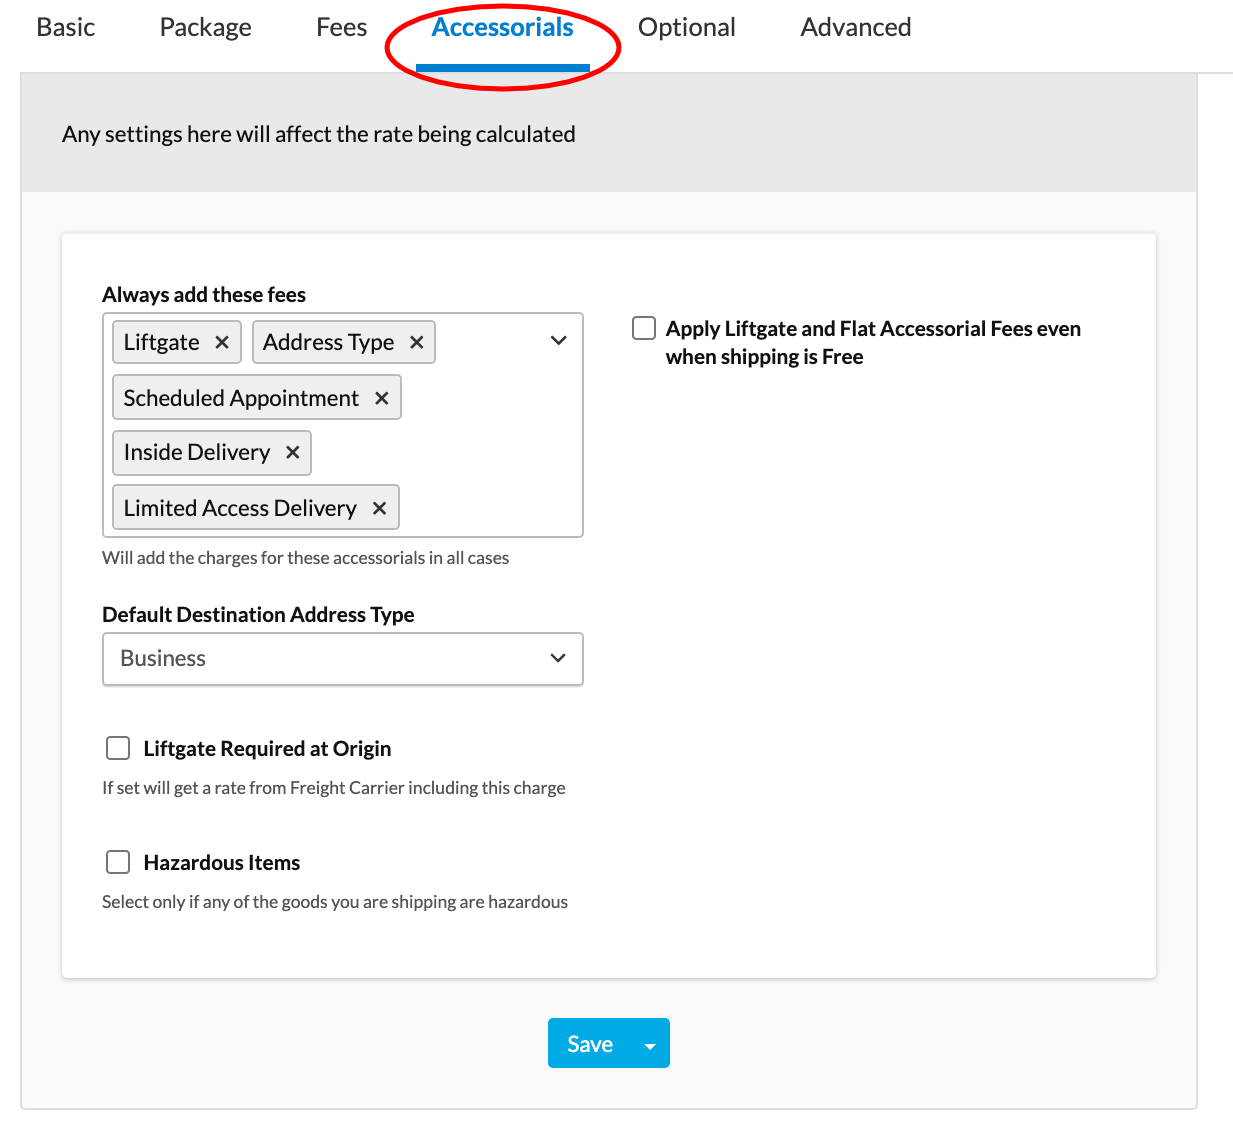Viewport: 1233px width, 1134px height.
Task: Open the Save button arrow menu
Action: click(650, 1045)
